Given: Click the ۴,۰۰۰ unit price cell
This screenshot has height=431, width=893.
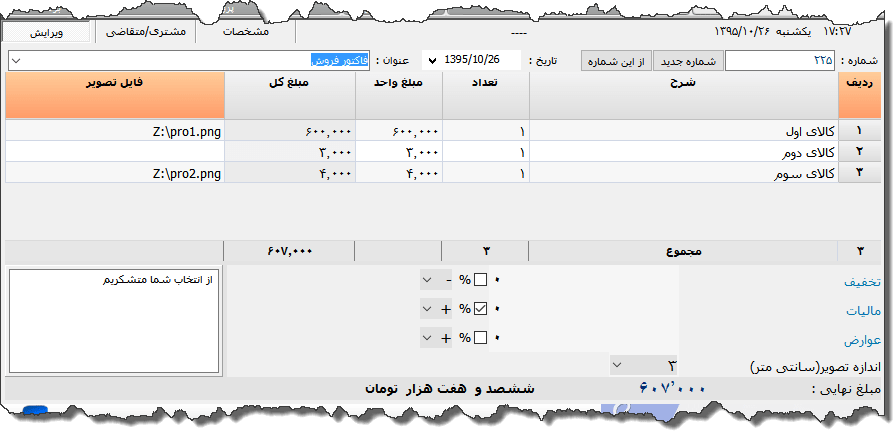Looking at the screenshot, I should pyautogui.click(x=399, y=173).
